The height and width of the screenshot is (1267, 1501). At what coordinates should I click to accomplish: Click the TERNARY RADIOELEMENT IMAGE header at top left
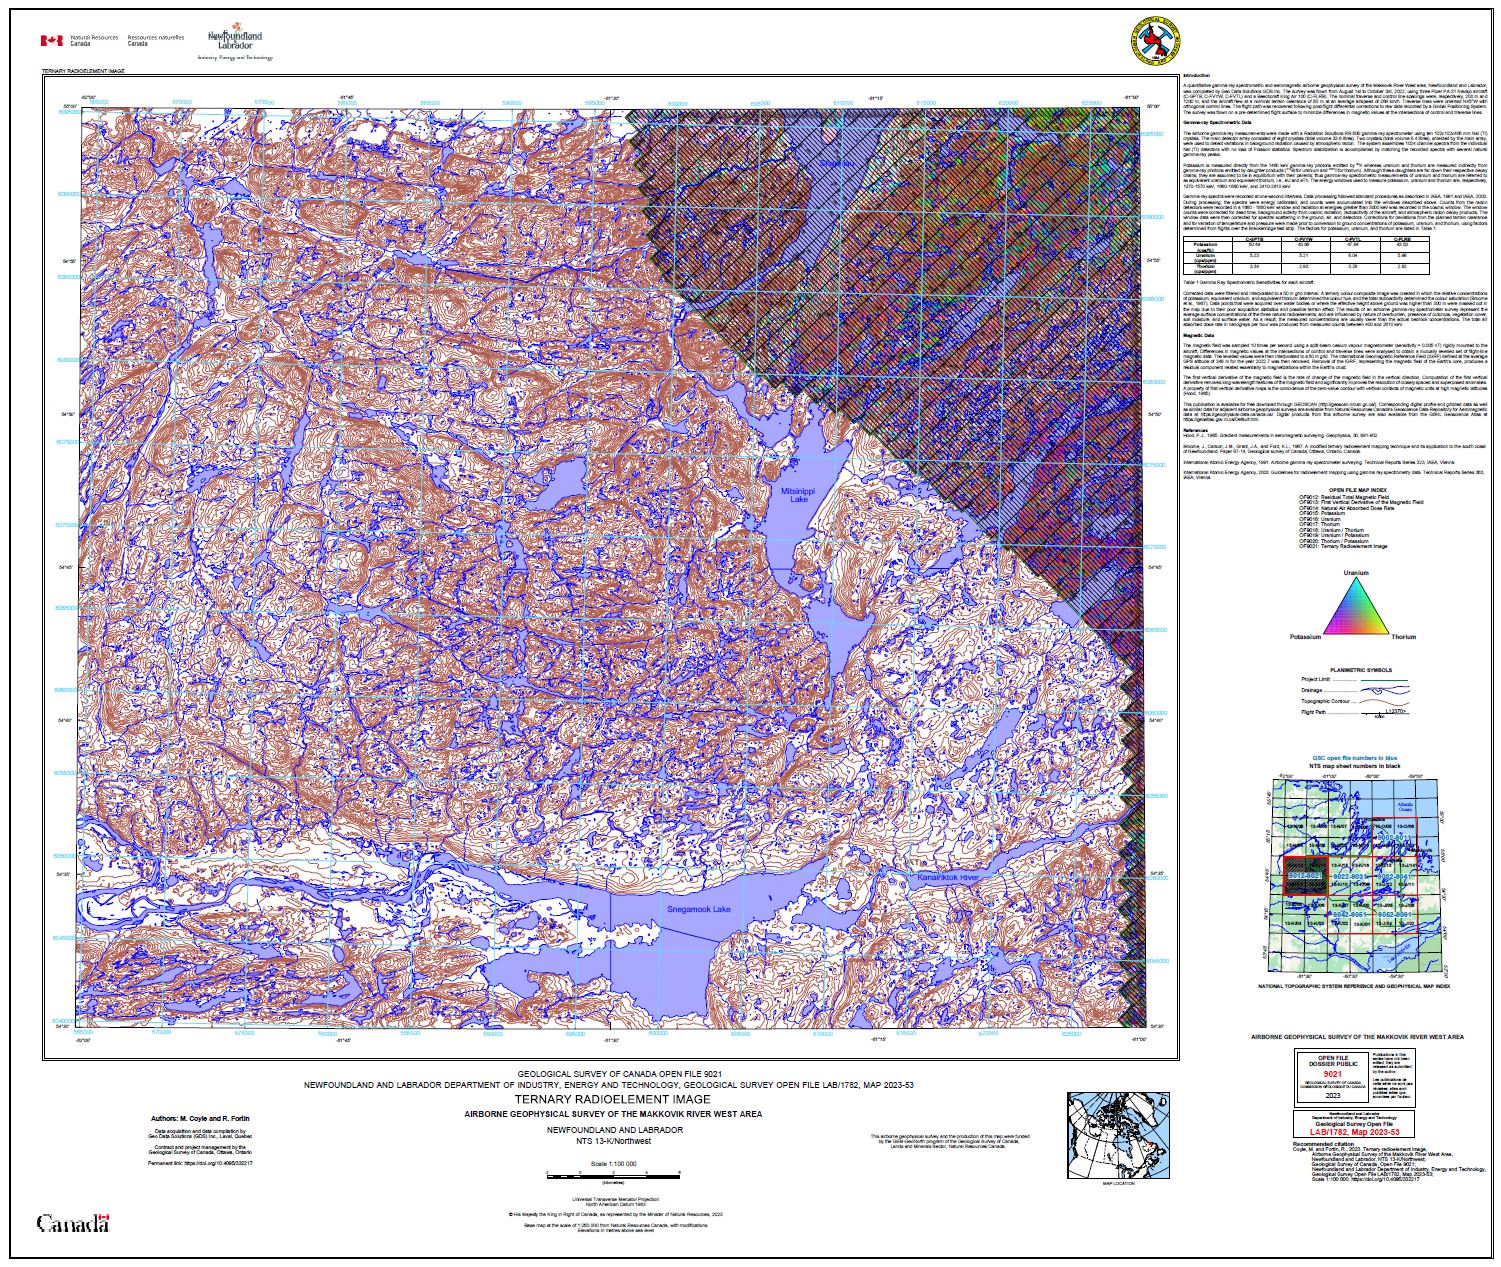click(82, 72)
